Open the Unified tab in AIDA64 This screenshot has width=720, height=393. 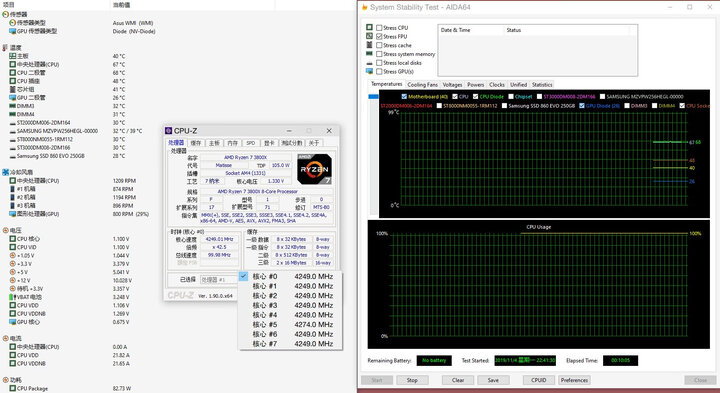(518, 85)
